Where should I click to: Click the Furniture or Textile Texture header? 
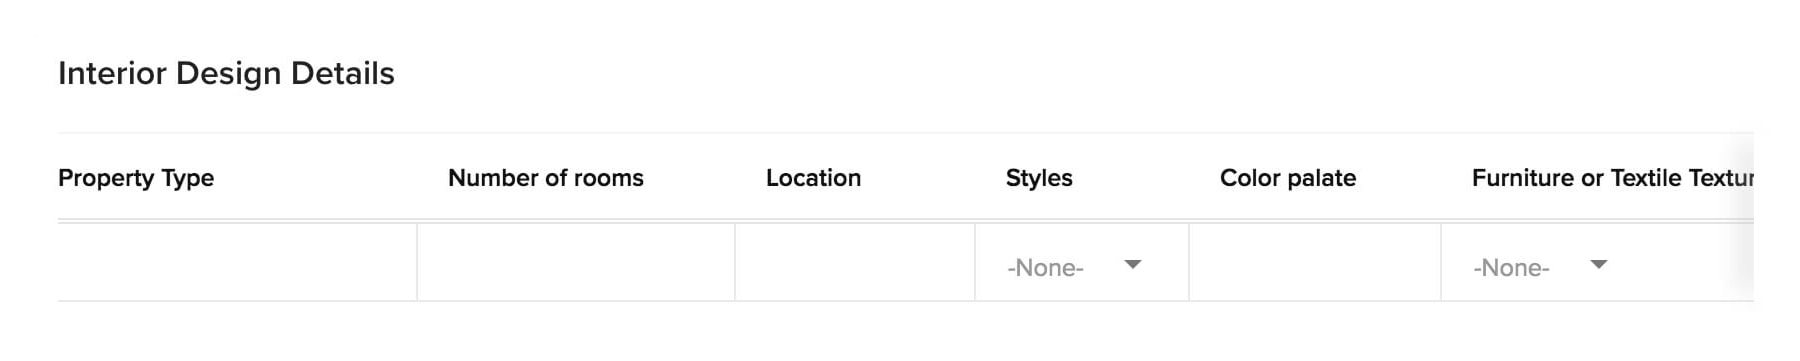click(1613, 178)
